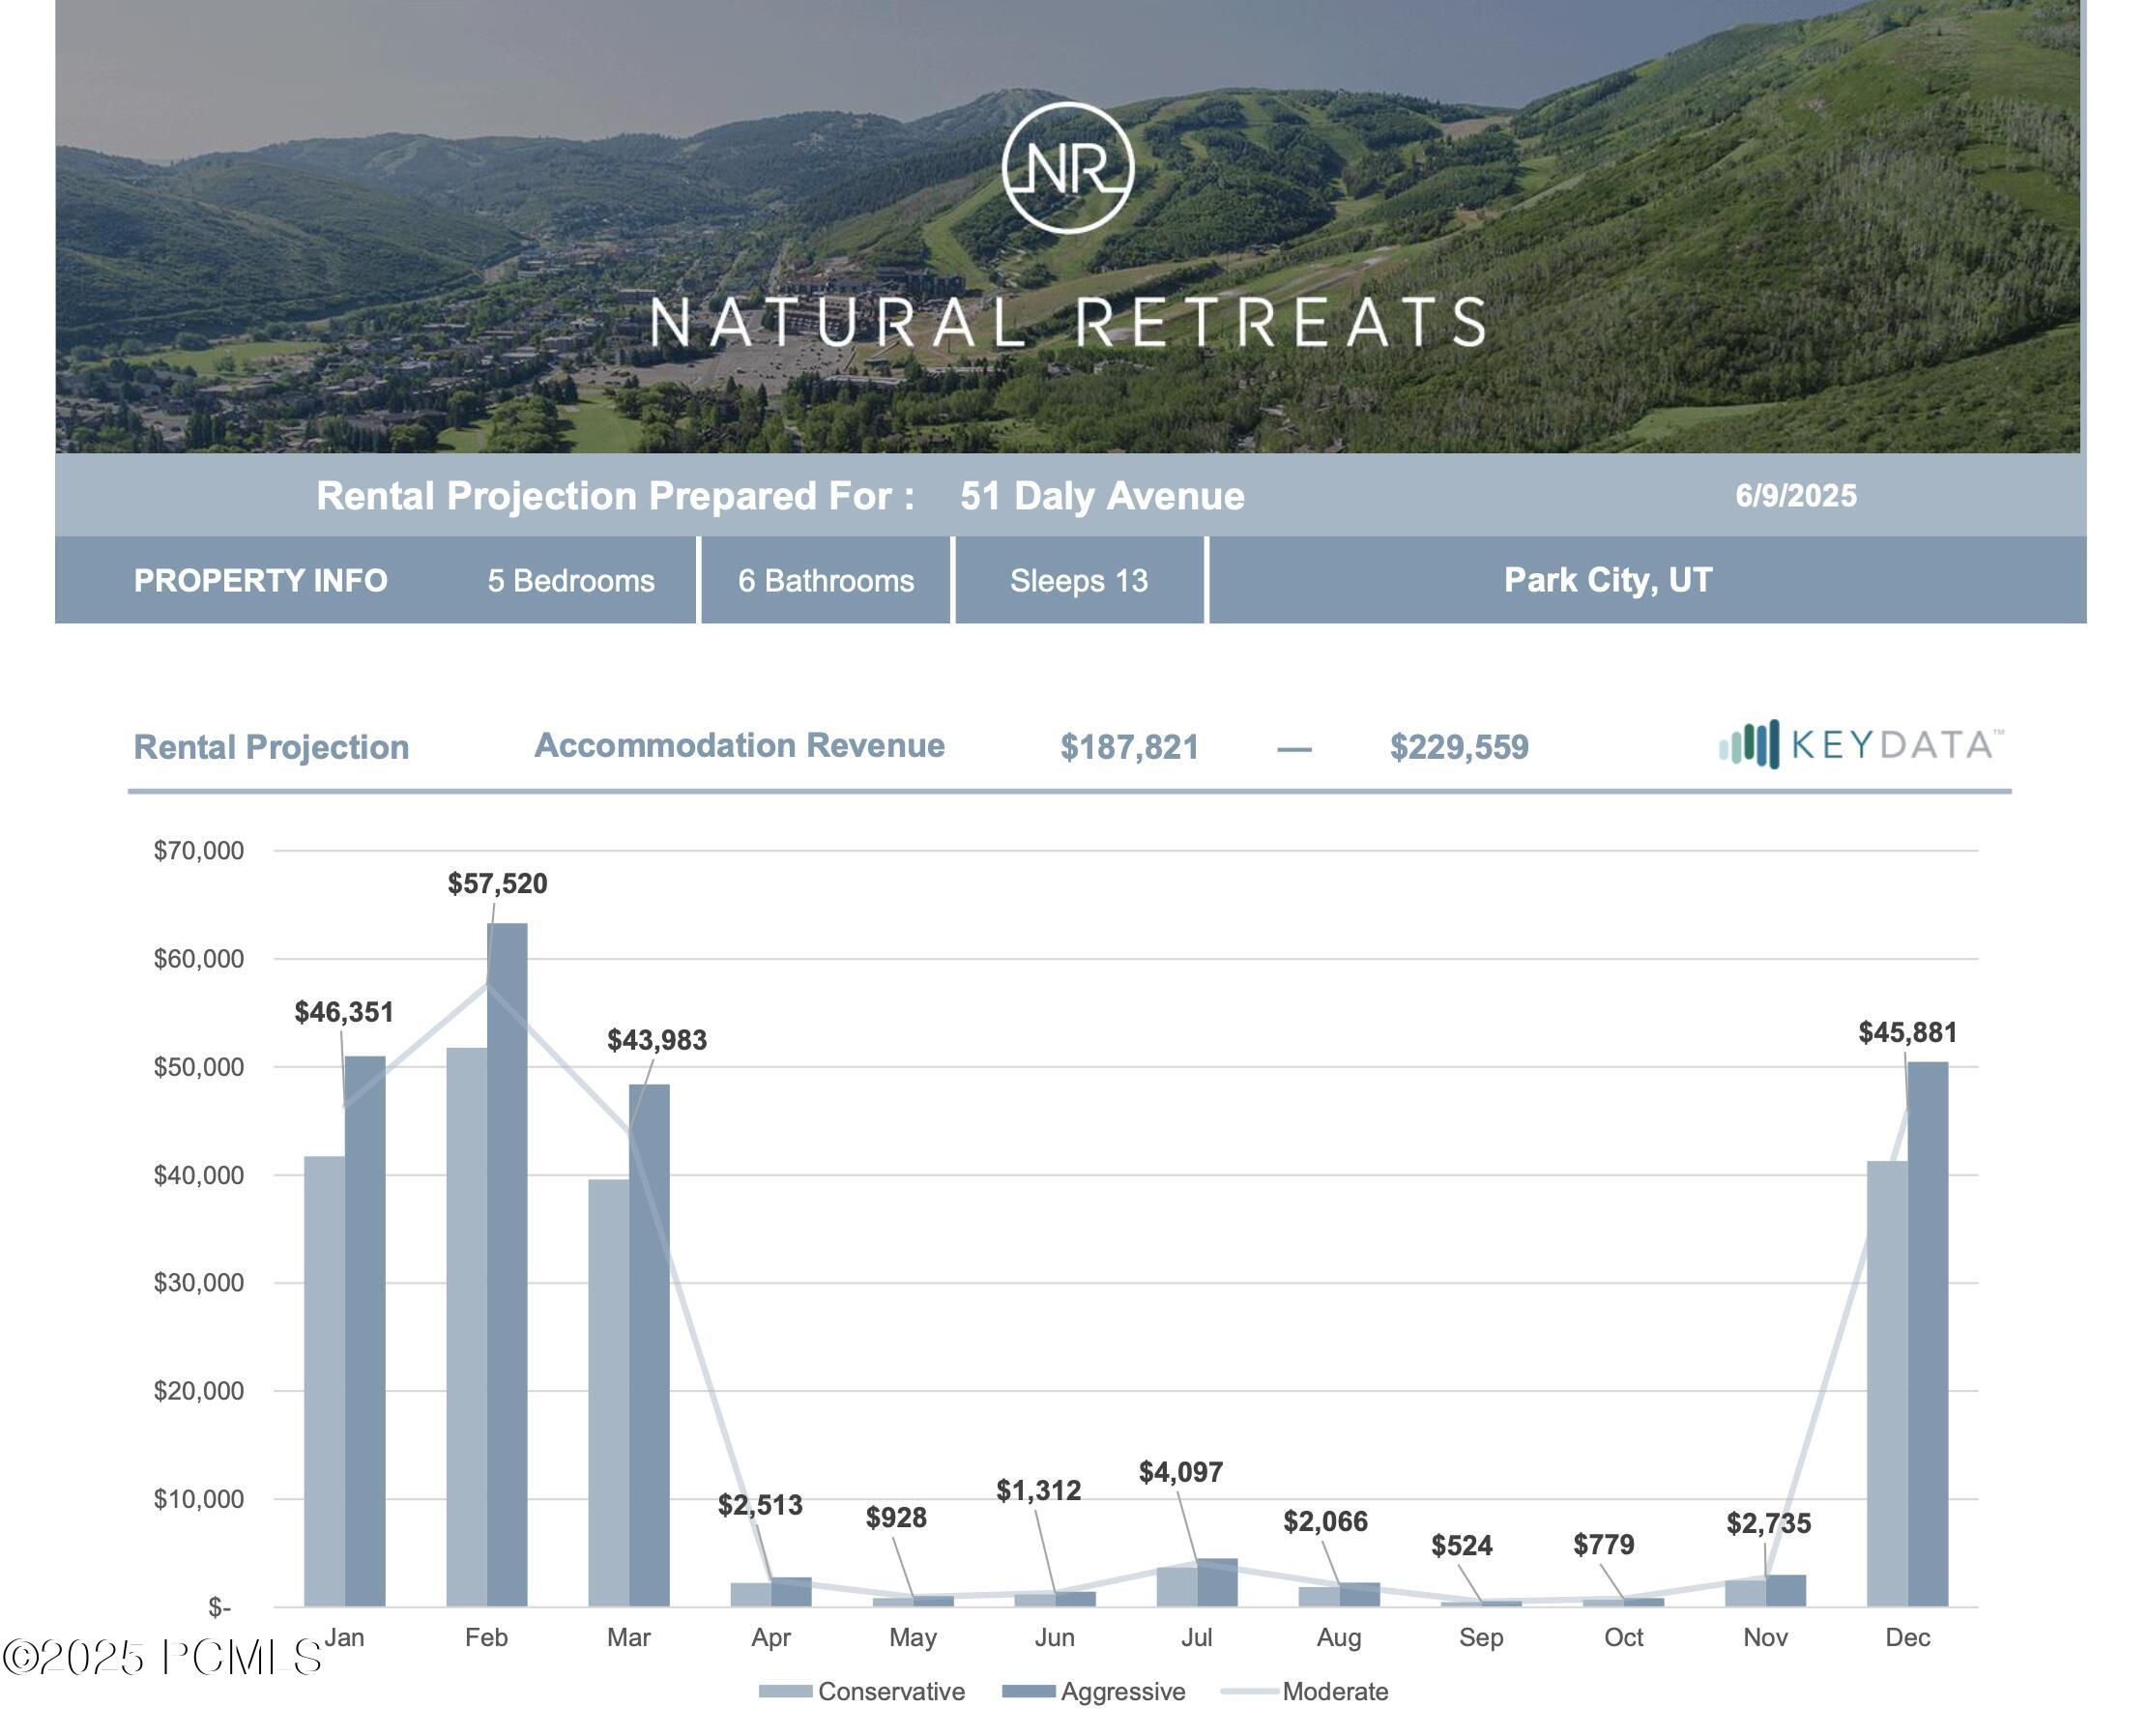Select the 6 Bathrooms info cell
This screenshot has width=2148, height=1736.
click(x=826, y=580)
